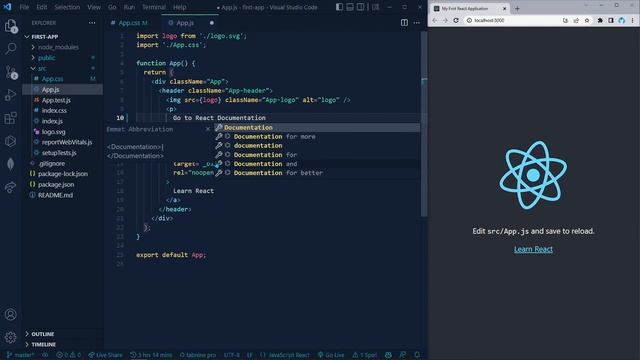Switch to the App.css editor tab

(x=133, y=23)
